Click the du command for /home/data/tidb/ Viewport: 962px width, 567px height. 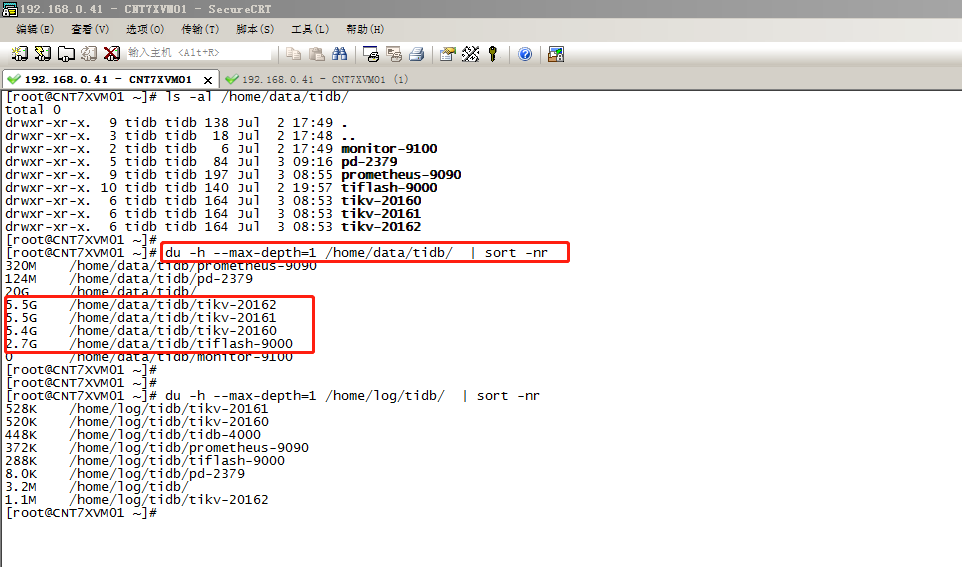tap(356, 252)
